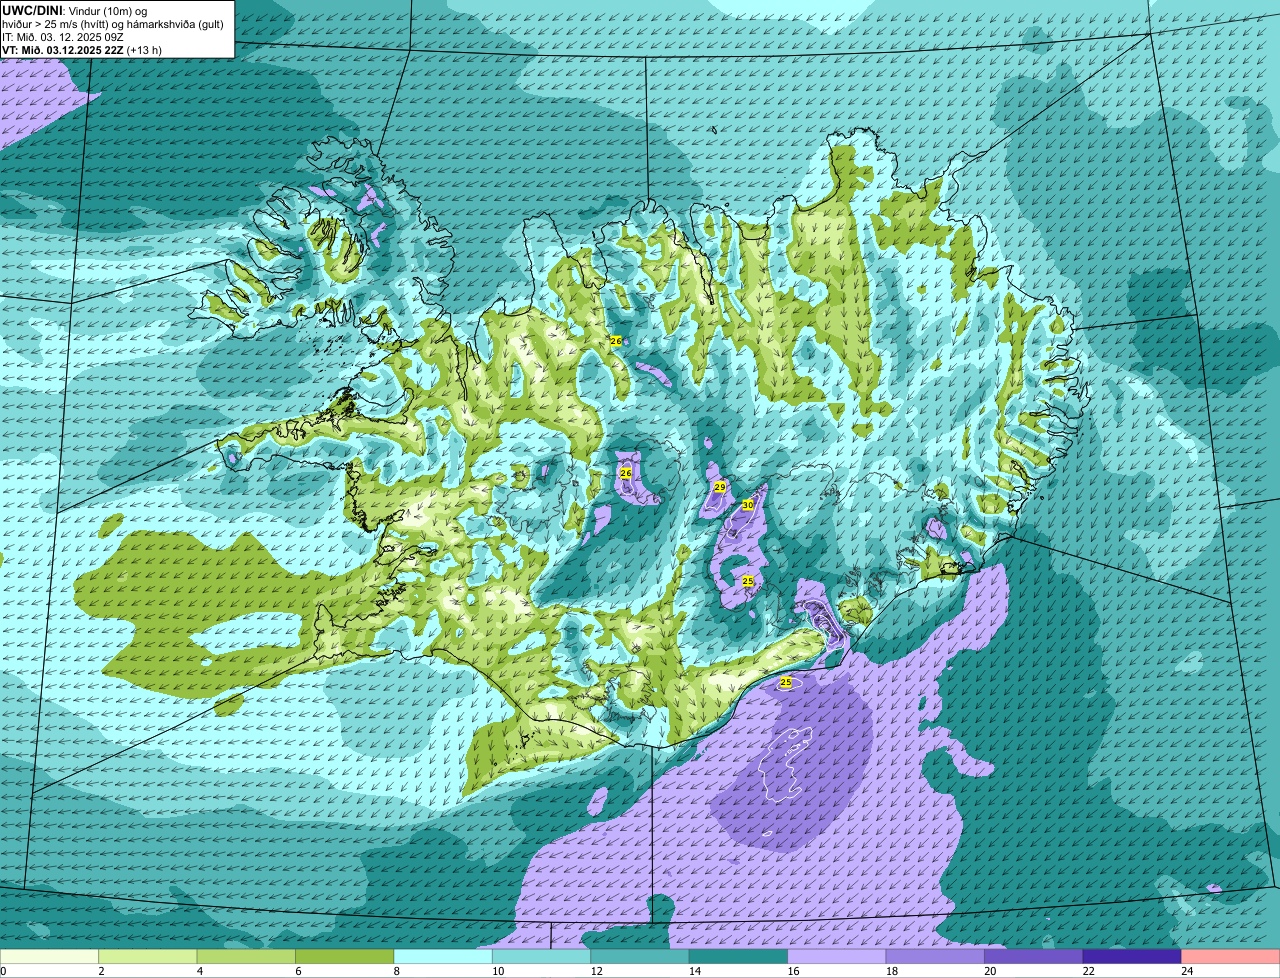Click the '4' tick label on the color scale

pos(199,971)
